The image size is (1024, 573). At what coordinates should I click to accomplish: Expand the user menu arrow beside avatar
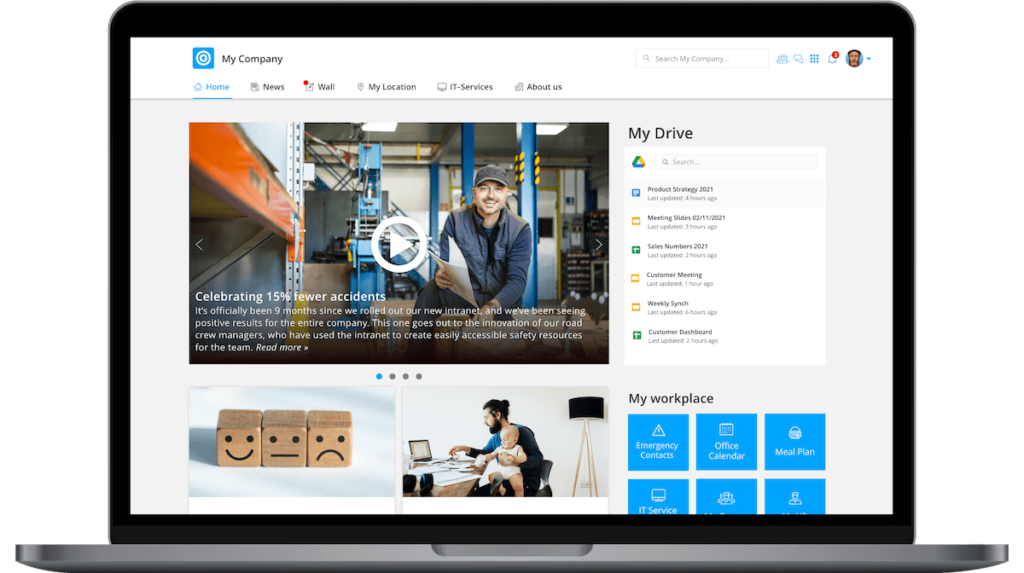(x=869, y=59)
